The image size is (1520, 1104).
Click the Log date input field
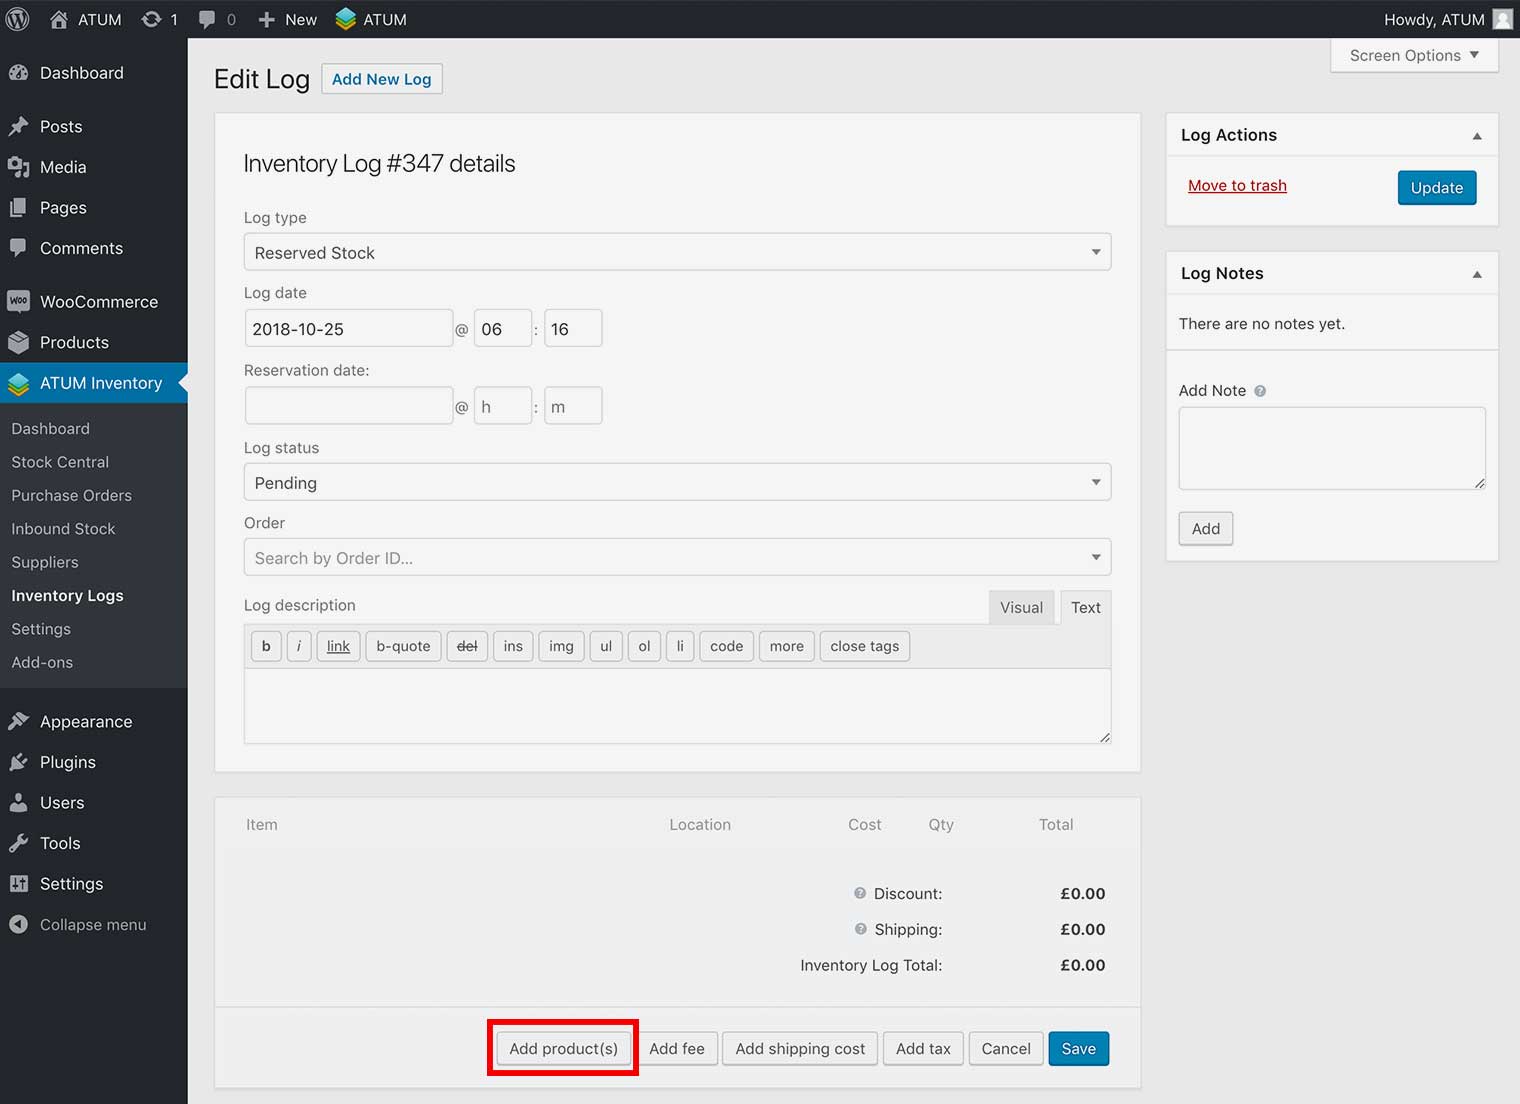(x=348, y=329)
